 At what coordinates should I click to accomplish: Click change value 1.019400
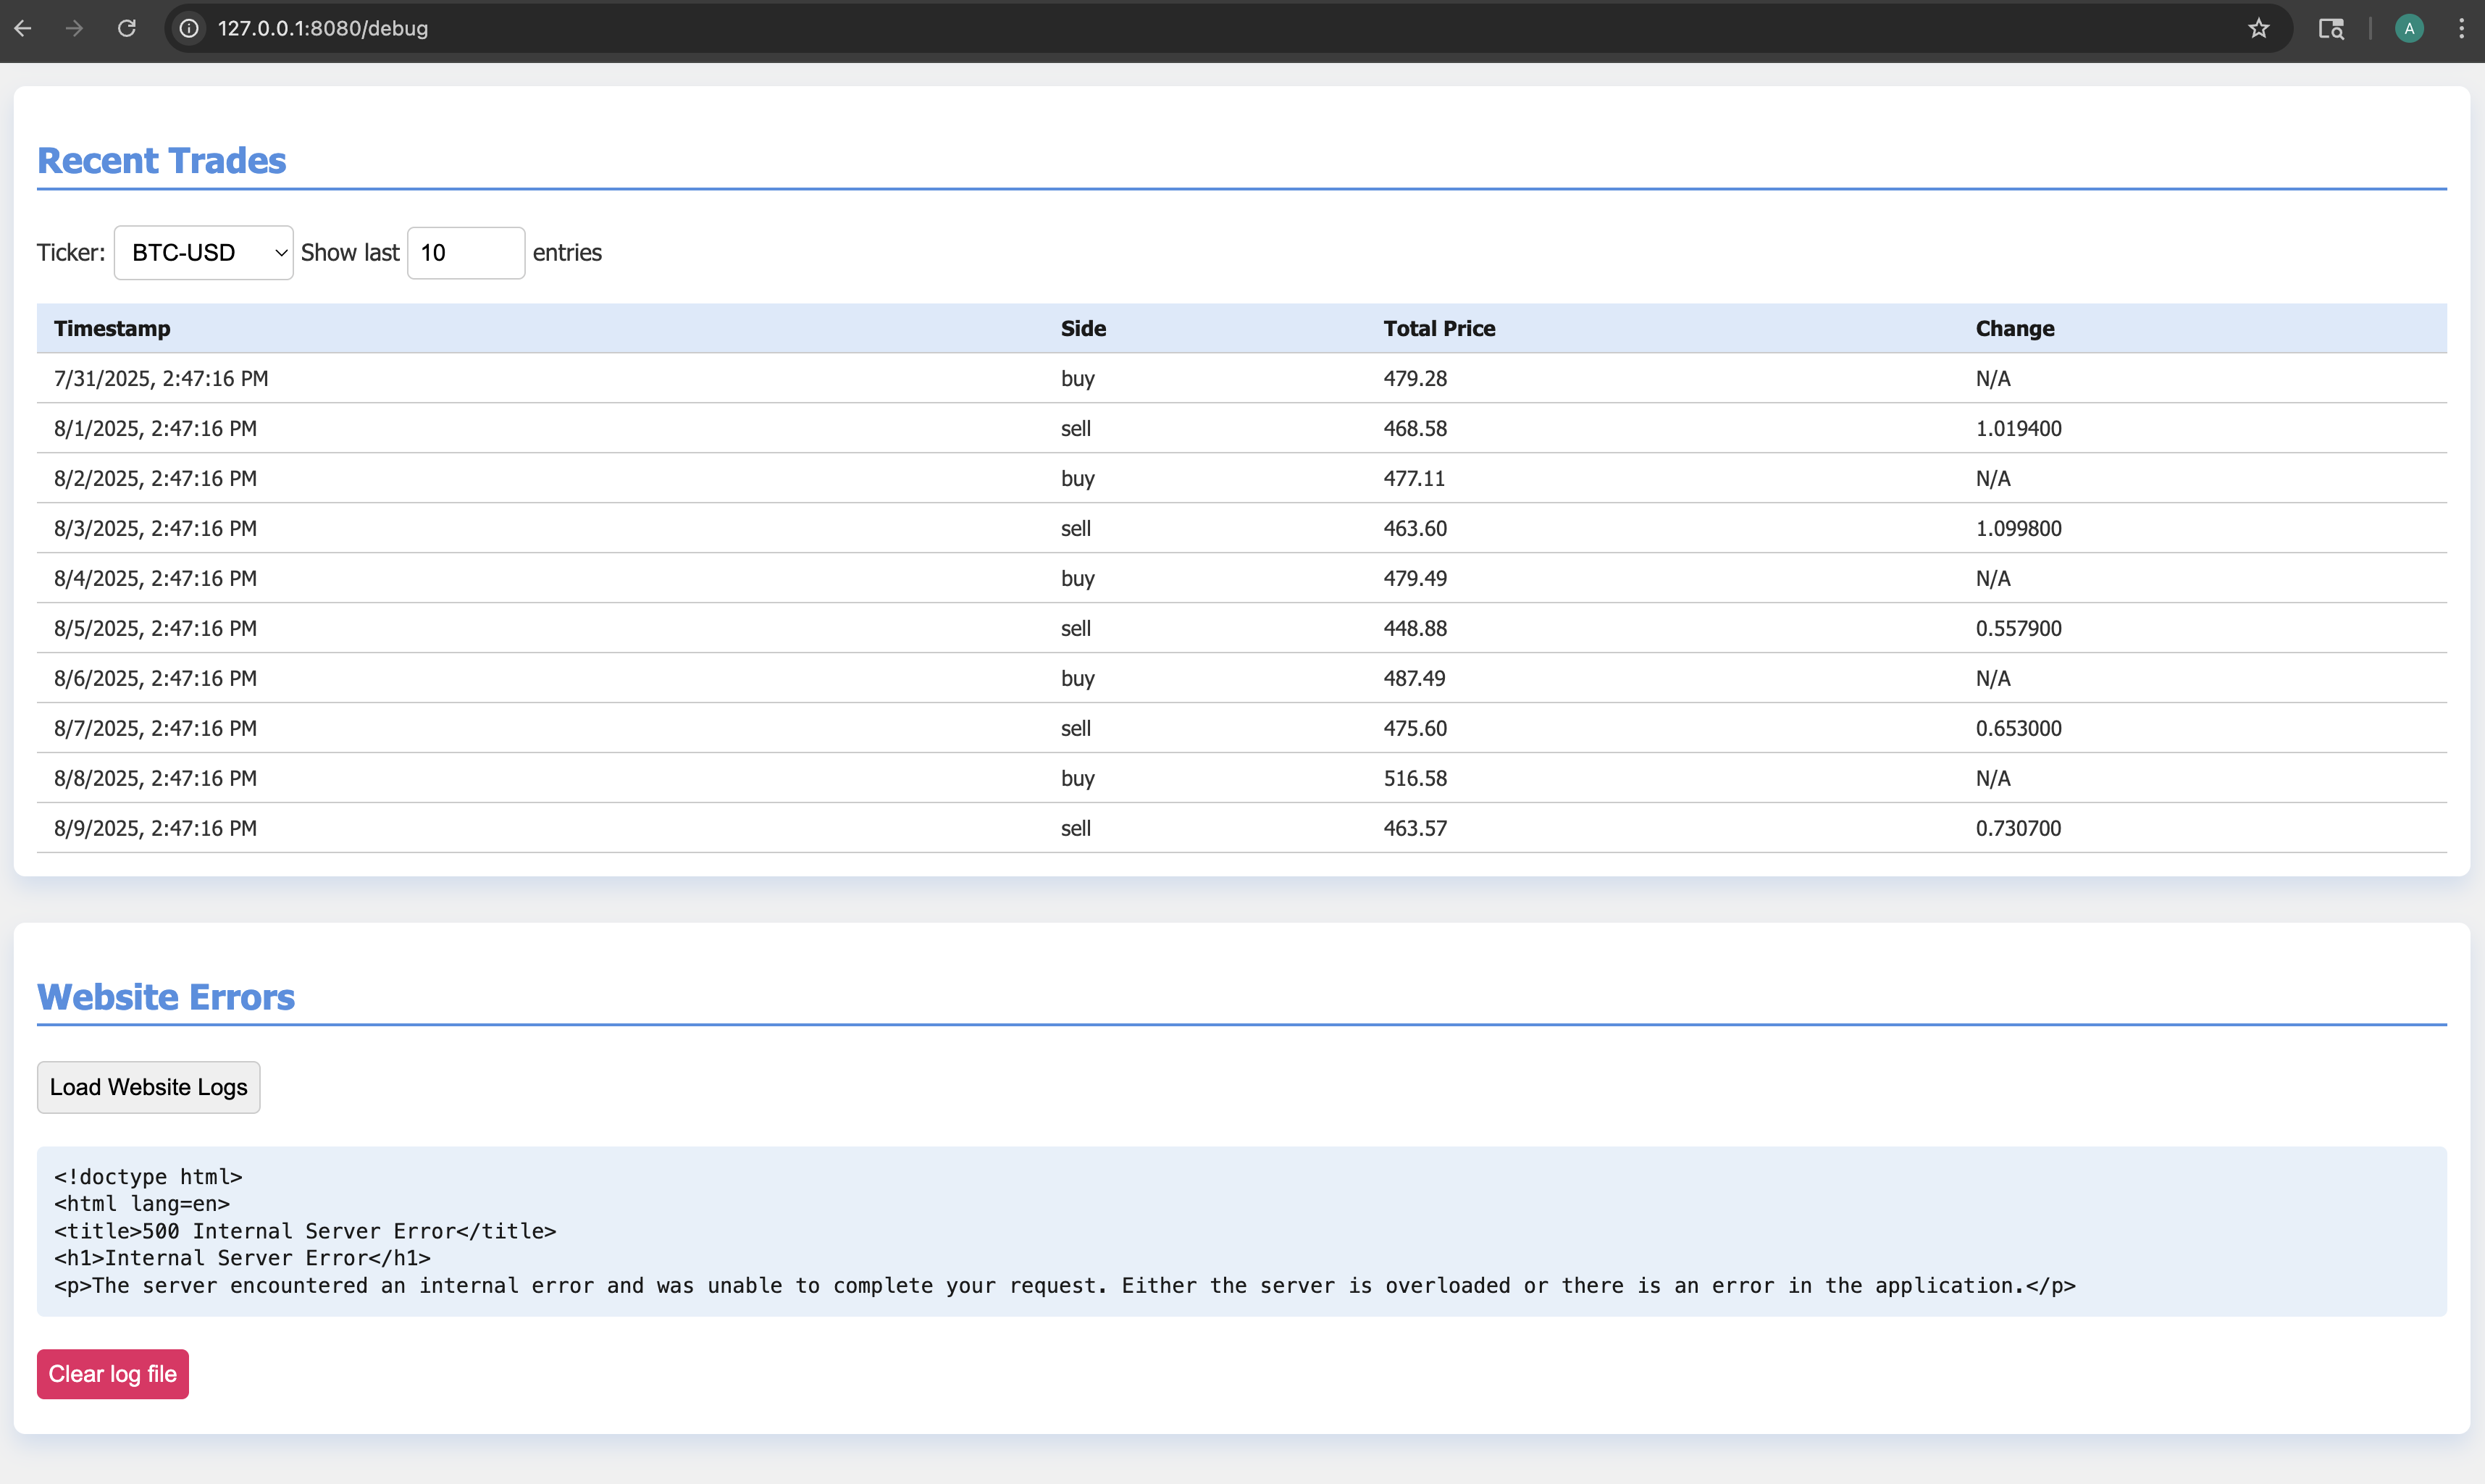2018,428
